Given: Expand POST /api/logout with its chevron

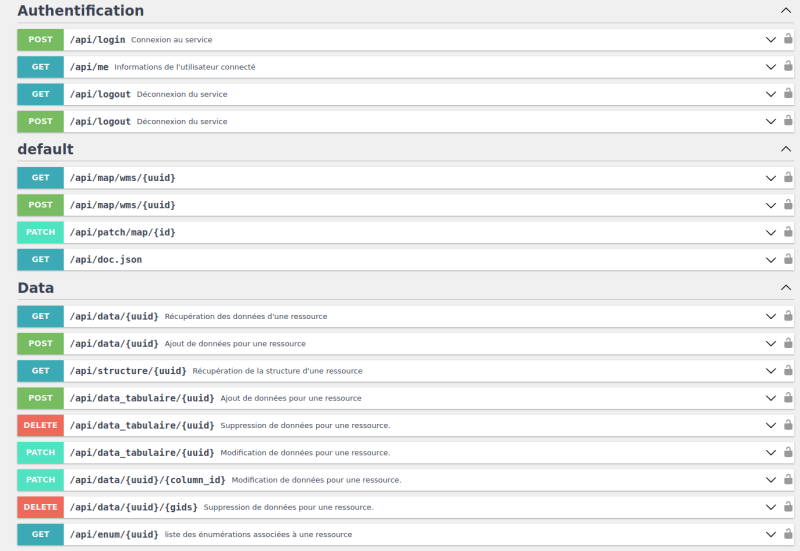Looking at the screenshot, I should (x=771, y=121).
